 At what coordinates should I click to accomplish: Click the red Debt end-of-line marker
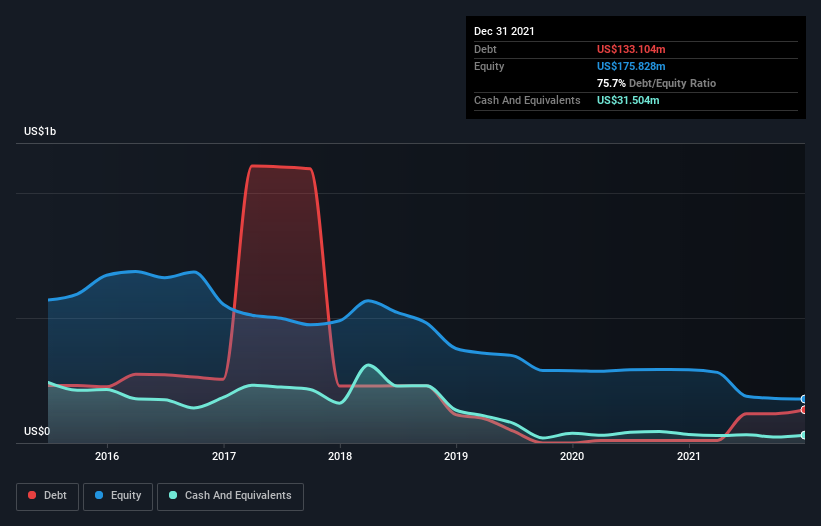click(x=804, y=410)
